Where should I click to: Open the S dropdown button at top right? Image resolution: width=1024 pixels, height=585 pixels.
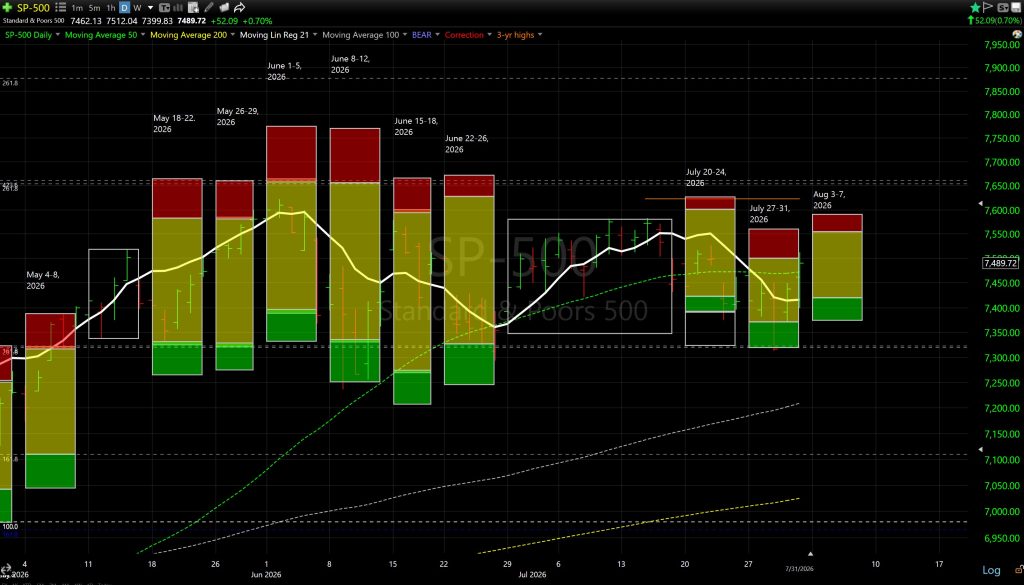(x=1003, y=7)
